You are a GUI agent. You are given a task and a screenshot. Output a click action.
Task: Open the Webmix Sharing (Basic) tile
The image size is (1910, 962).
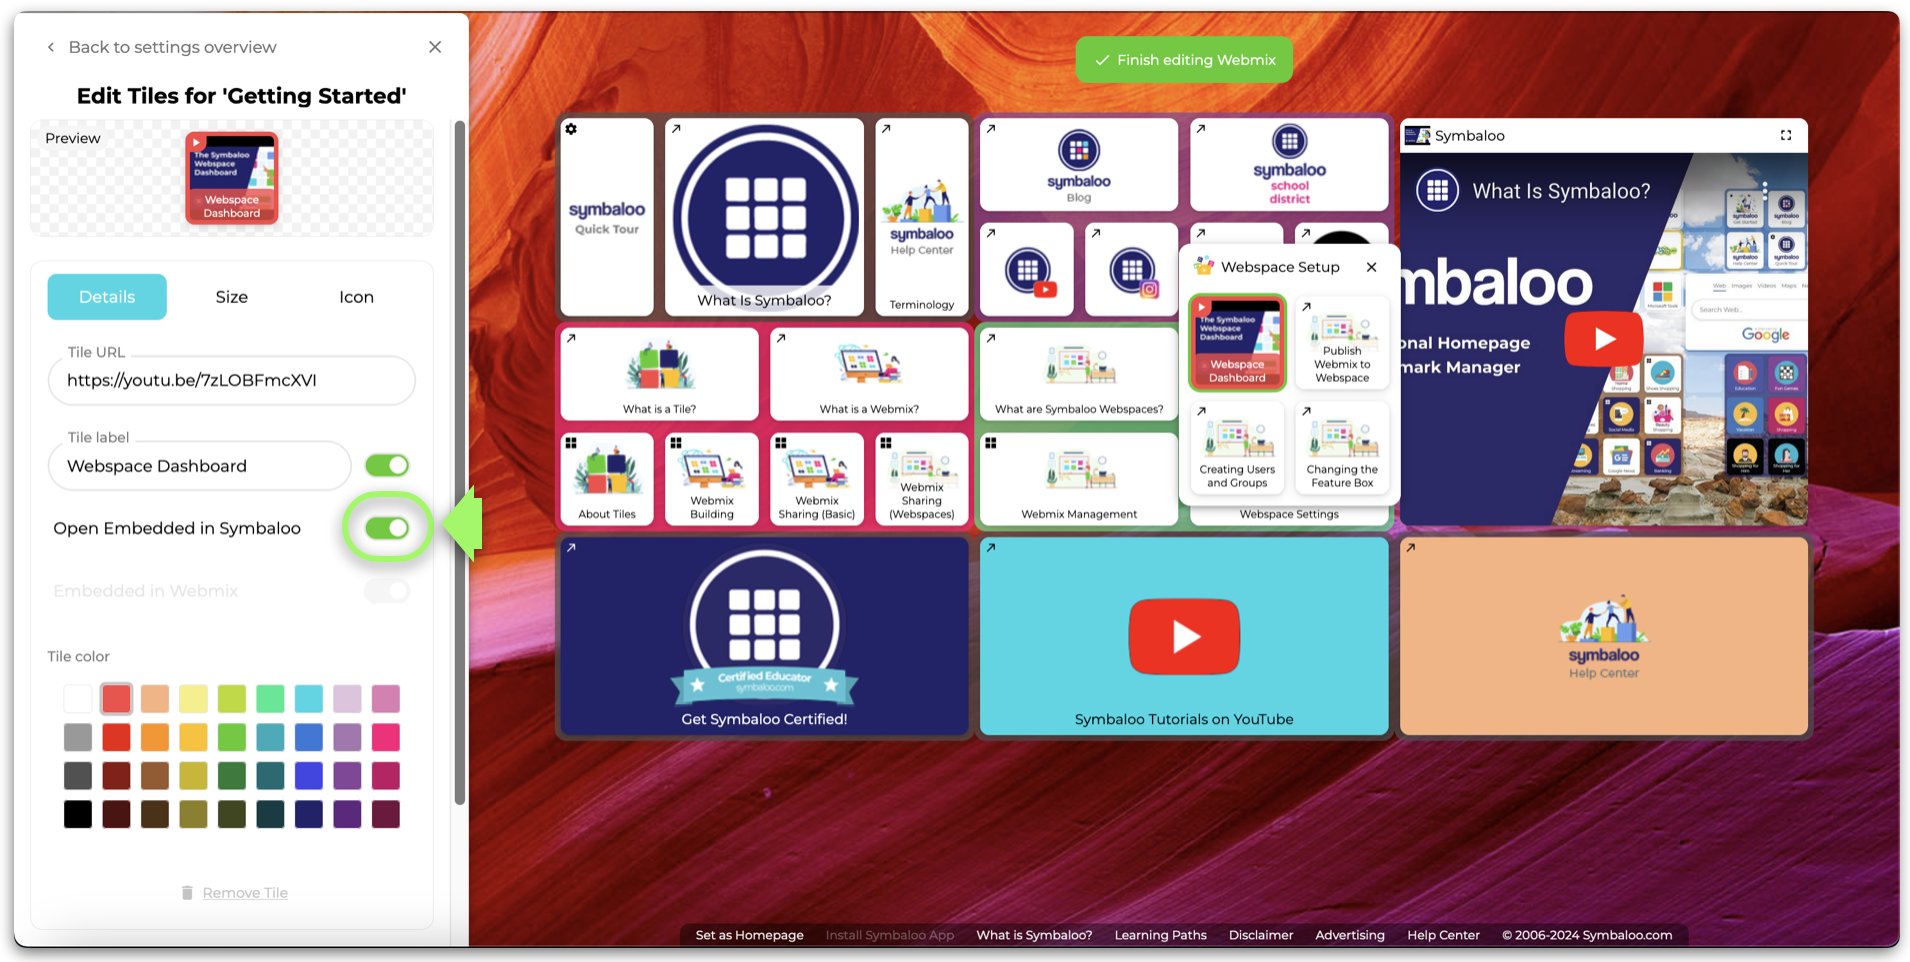click(x=817, y=479)
